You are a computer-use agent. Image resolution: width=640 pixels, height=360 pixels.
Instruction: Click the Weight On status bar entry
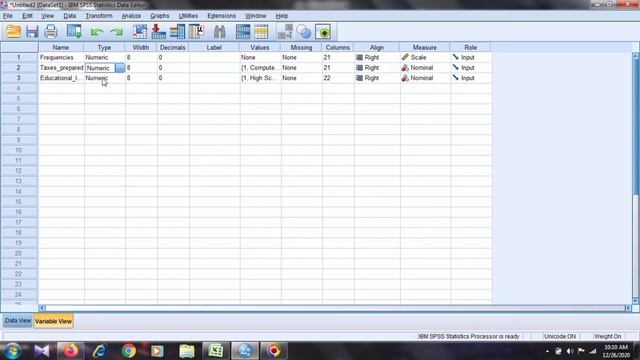click(x=607, y=336)
